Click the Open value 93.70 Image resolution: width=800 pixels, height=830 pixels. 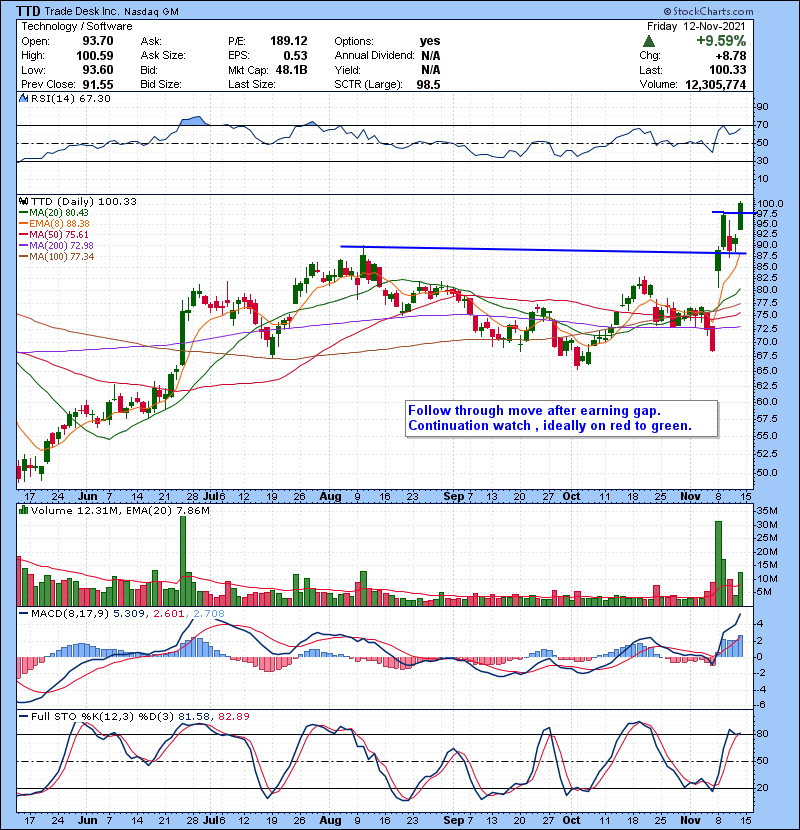98,41
